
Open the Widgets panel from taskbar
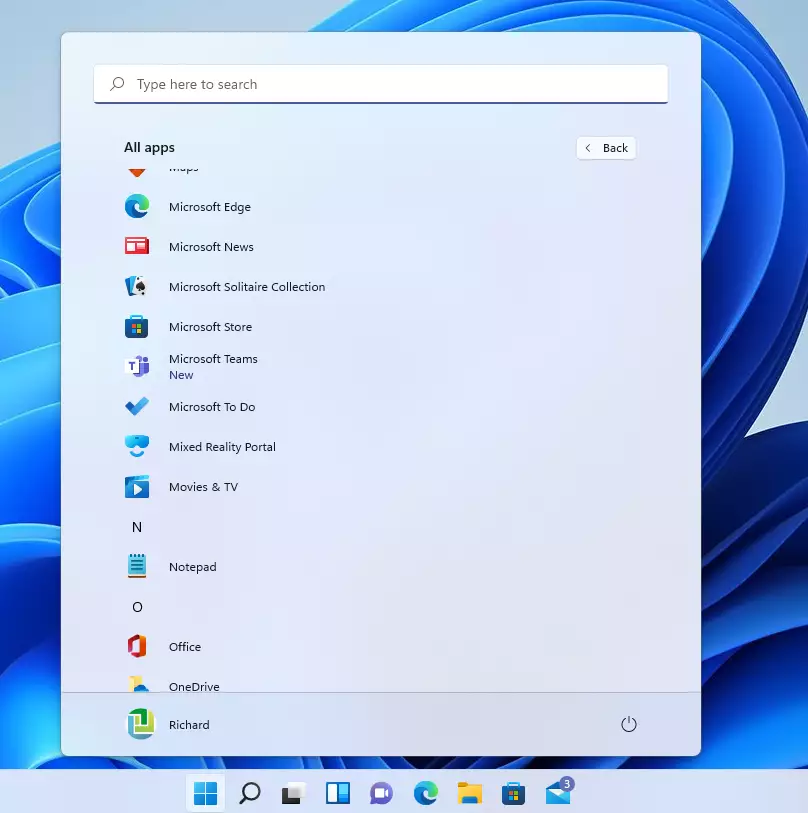(338, 793)
